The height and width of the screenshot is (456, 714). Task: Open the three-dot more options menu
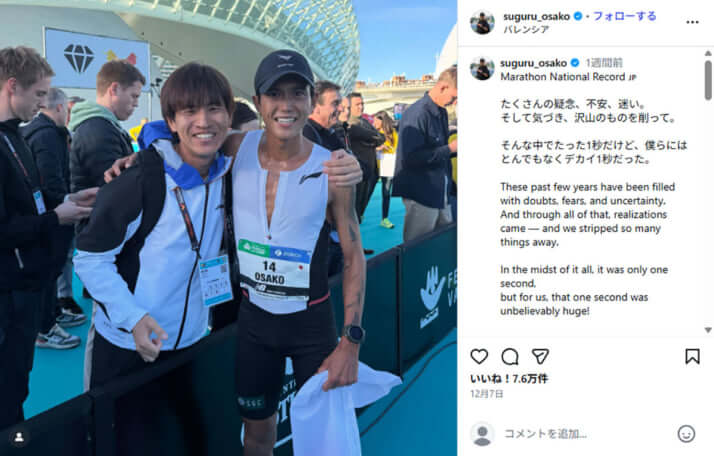[692, 22]
